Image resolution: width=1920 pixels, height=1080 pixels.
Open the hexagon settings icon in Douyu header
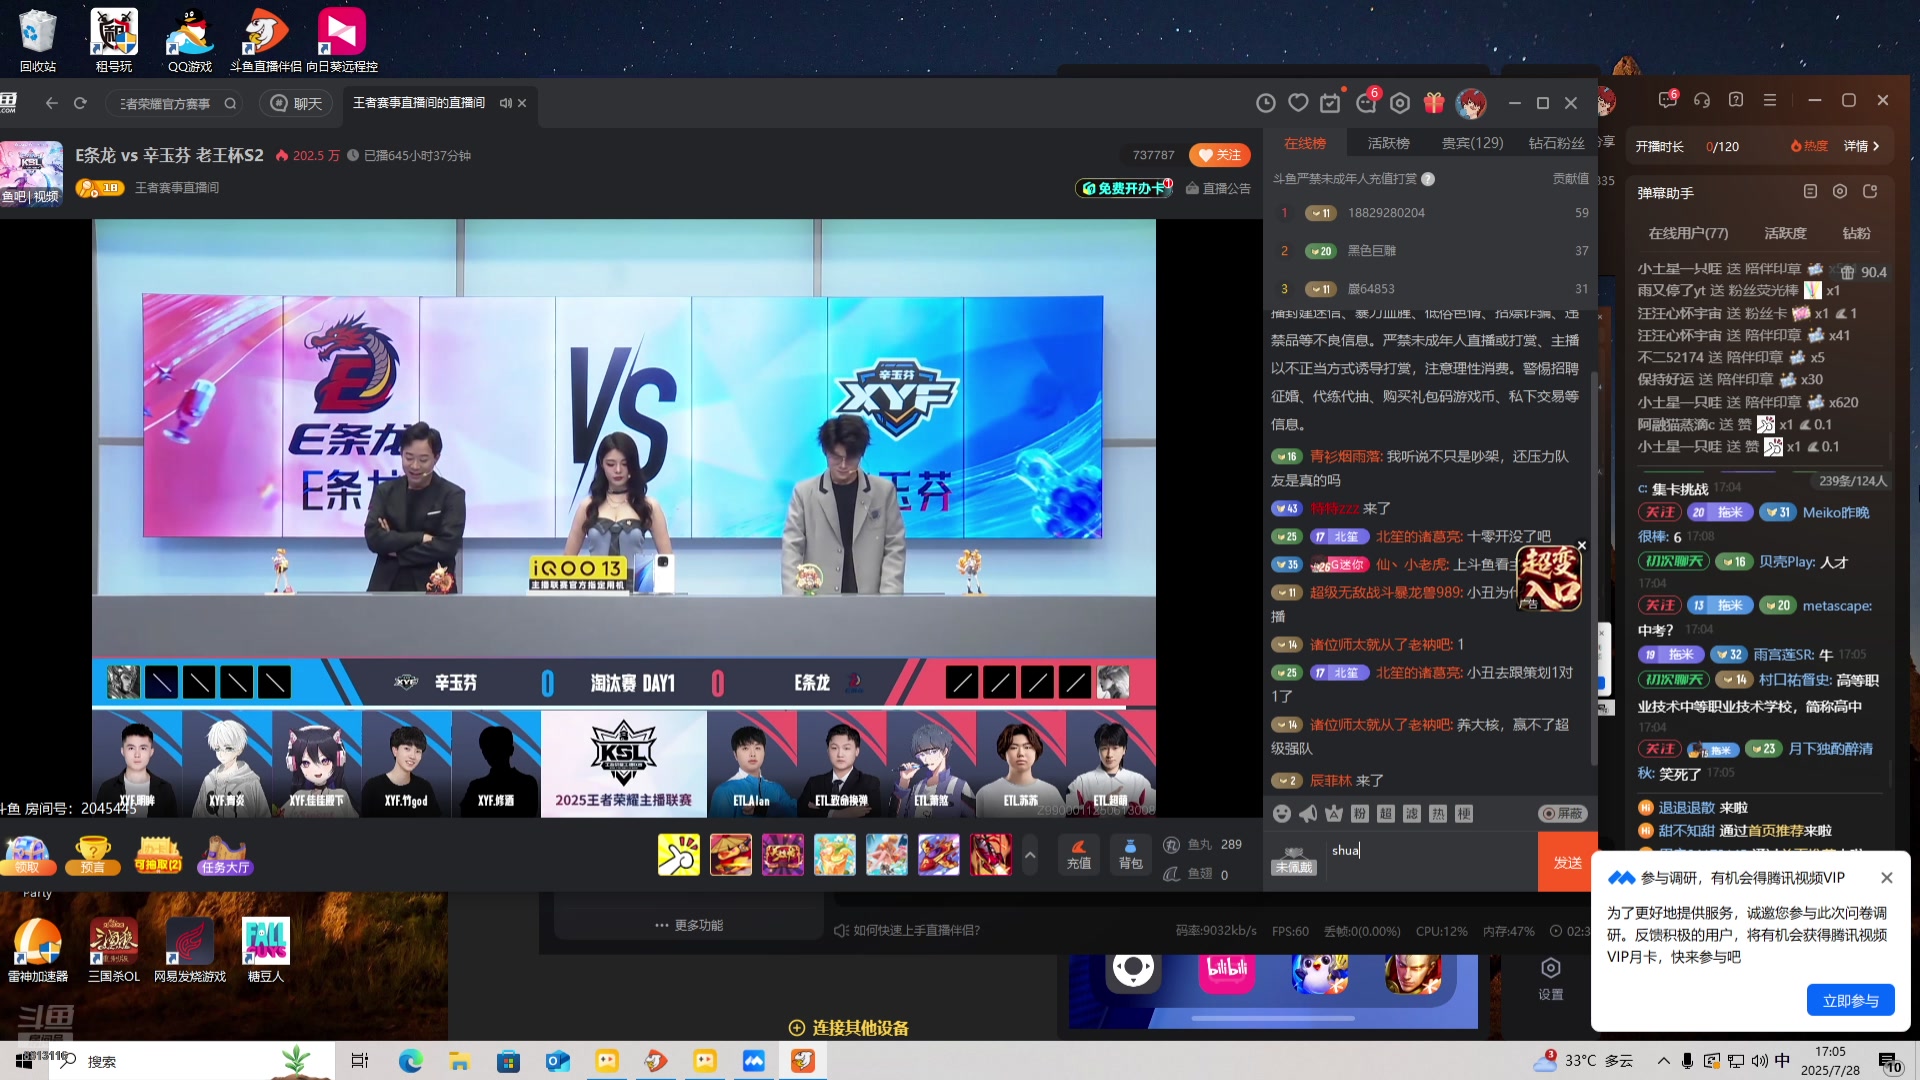pos(1400,103)
